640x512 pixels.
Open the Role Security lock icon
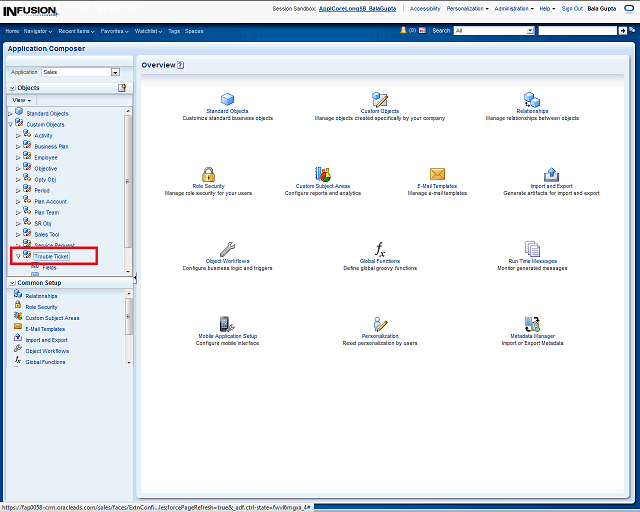click(x=208, y=174)
